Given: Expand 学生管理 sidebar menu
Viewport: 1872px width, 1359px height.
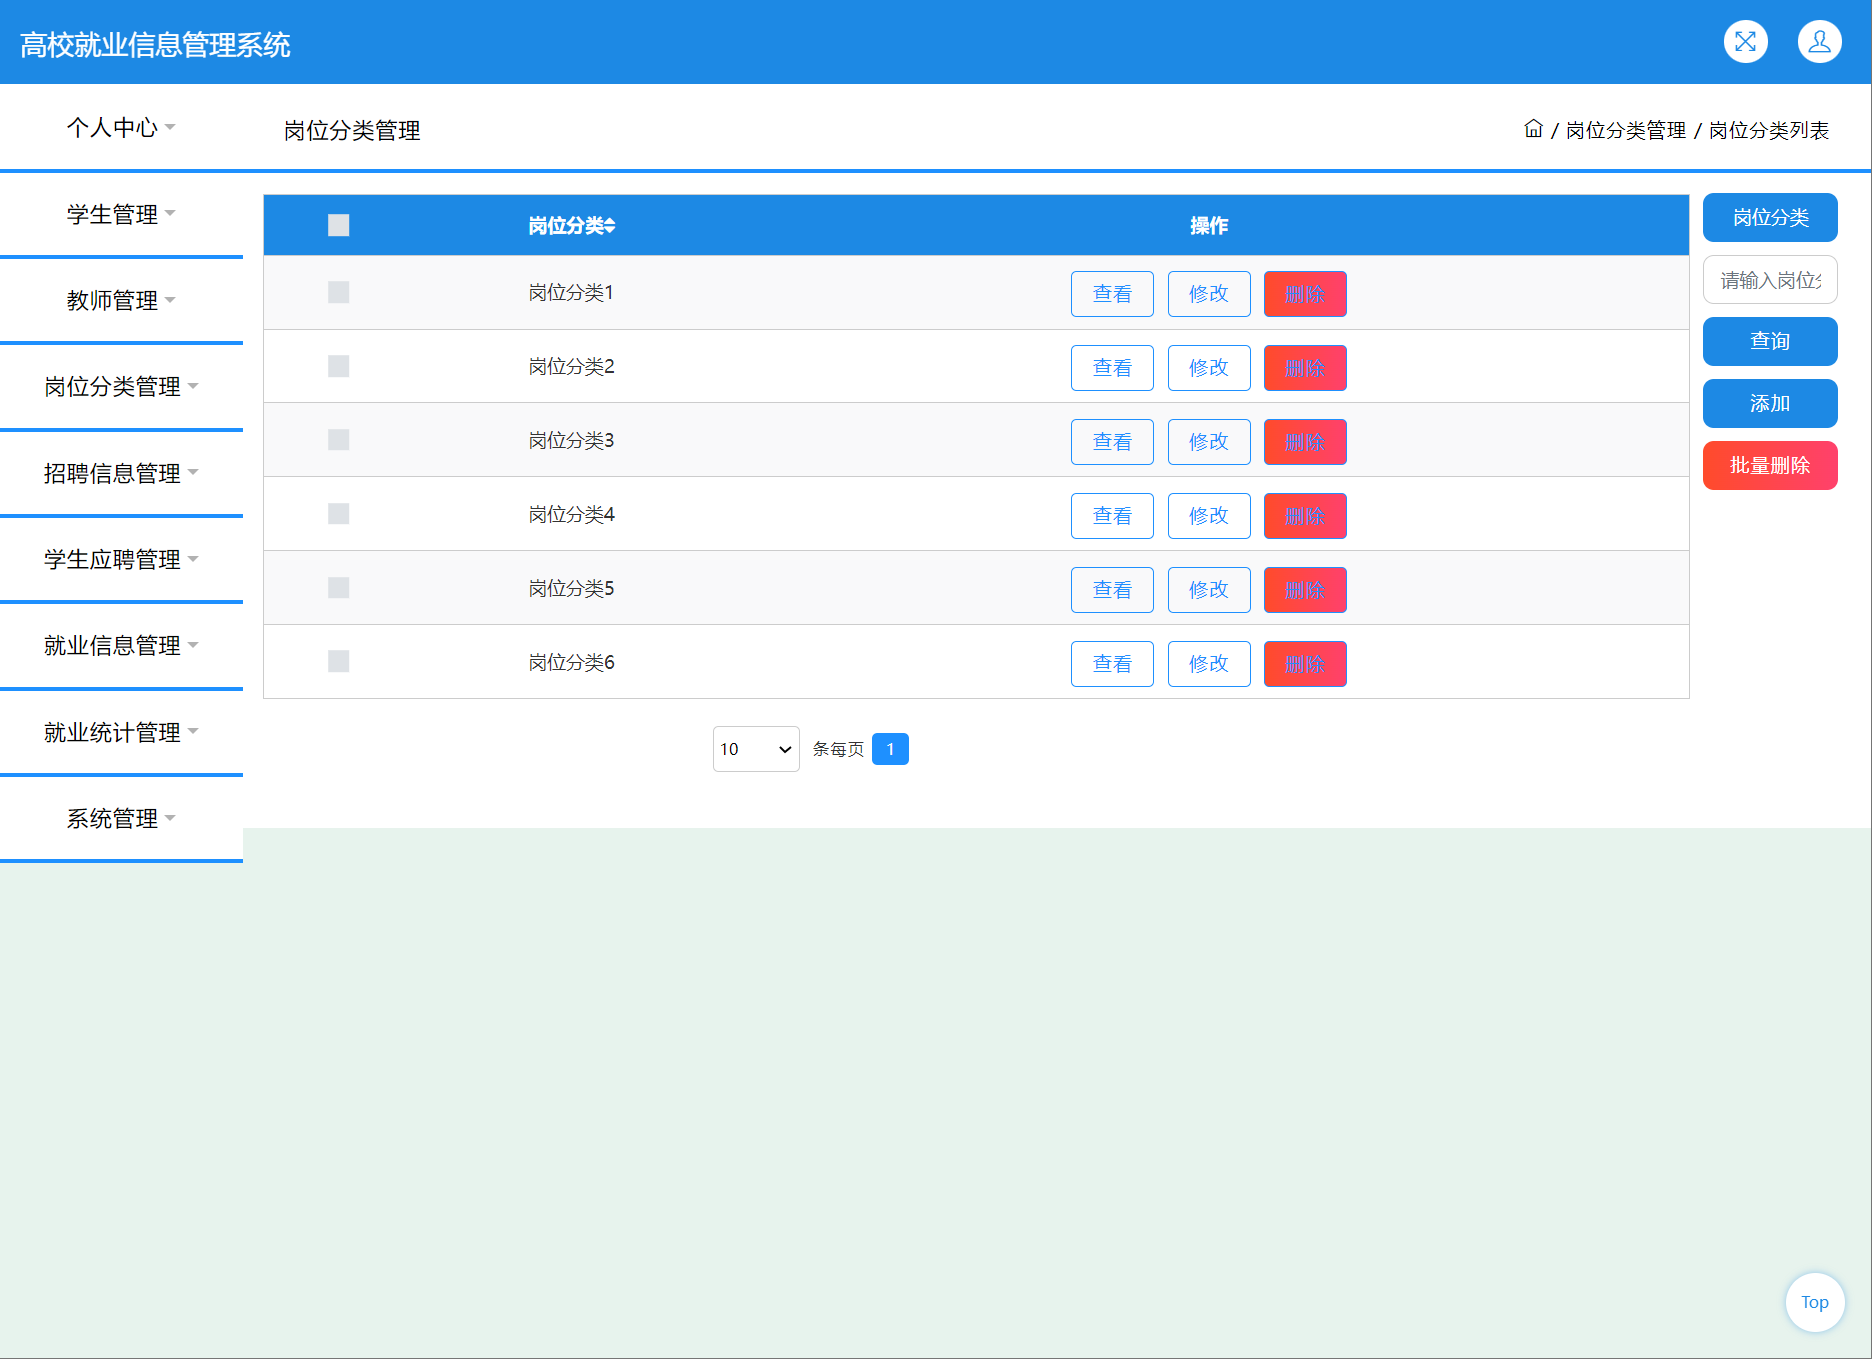Looking at the screenshot, I should 121,214.
